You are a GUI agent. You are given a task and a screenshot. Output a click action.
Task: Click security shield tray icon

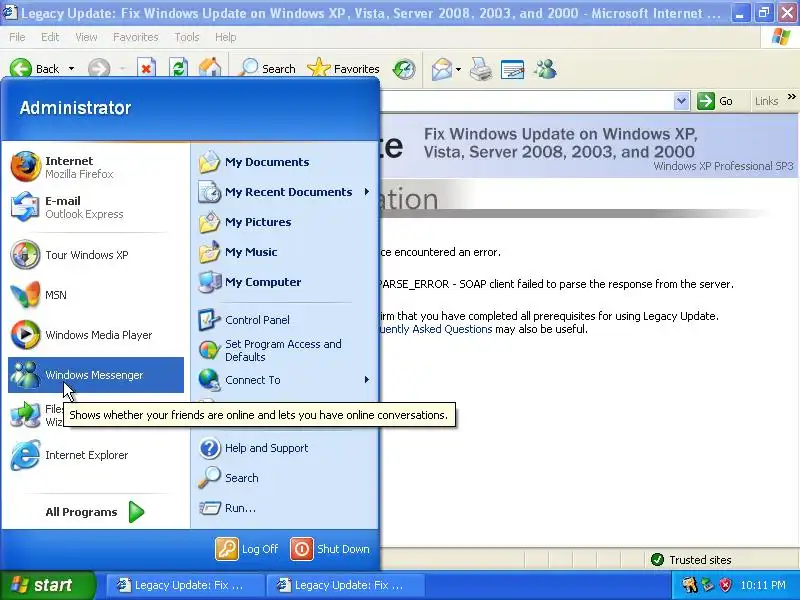tap(725, 585)
